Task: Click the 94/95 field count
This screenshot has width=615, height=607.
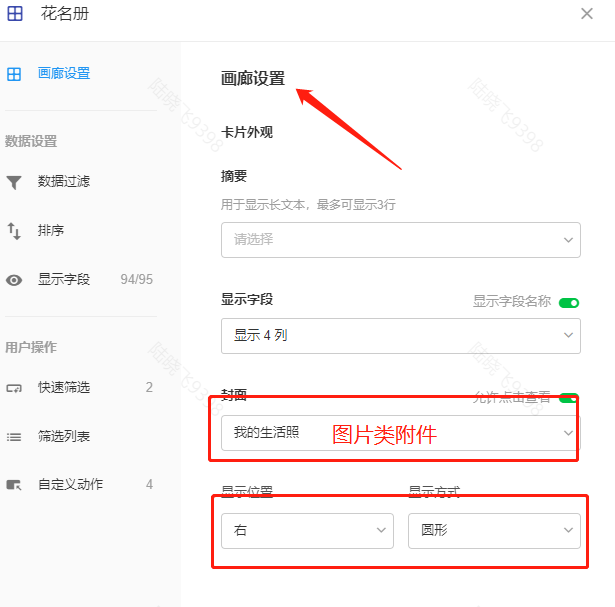Action: 136,279
